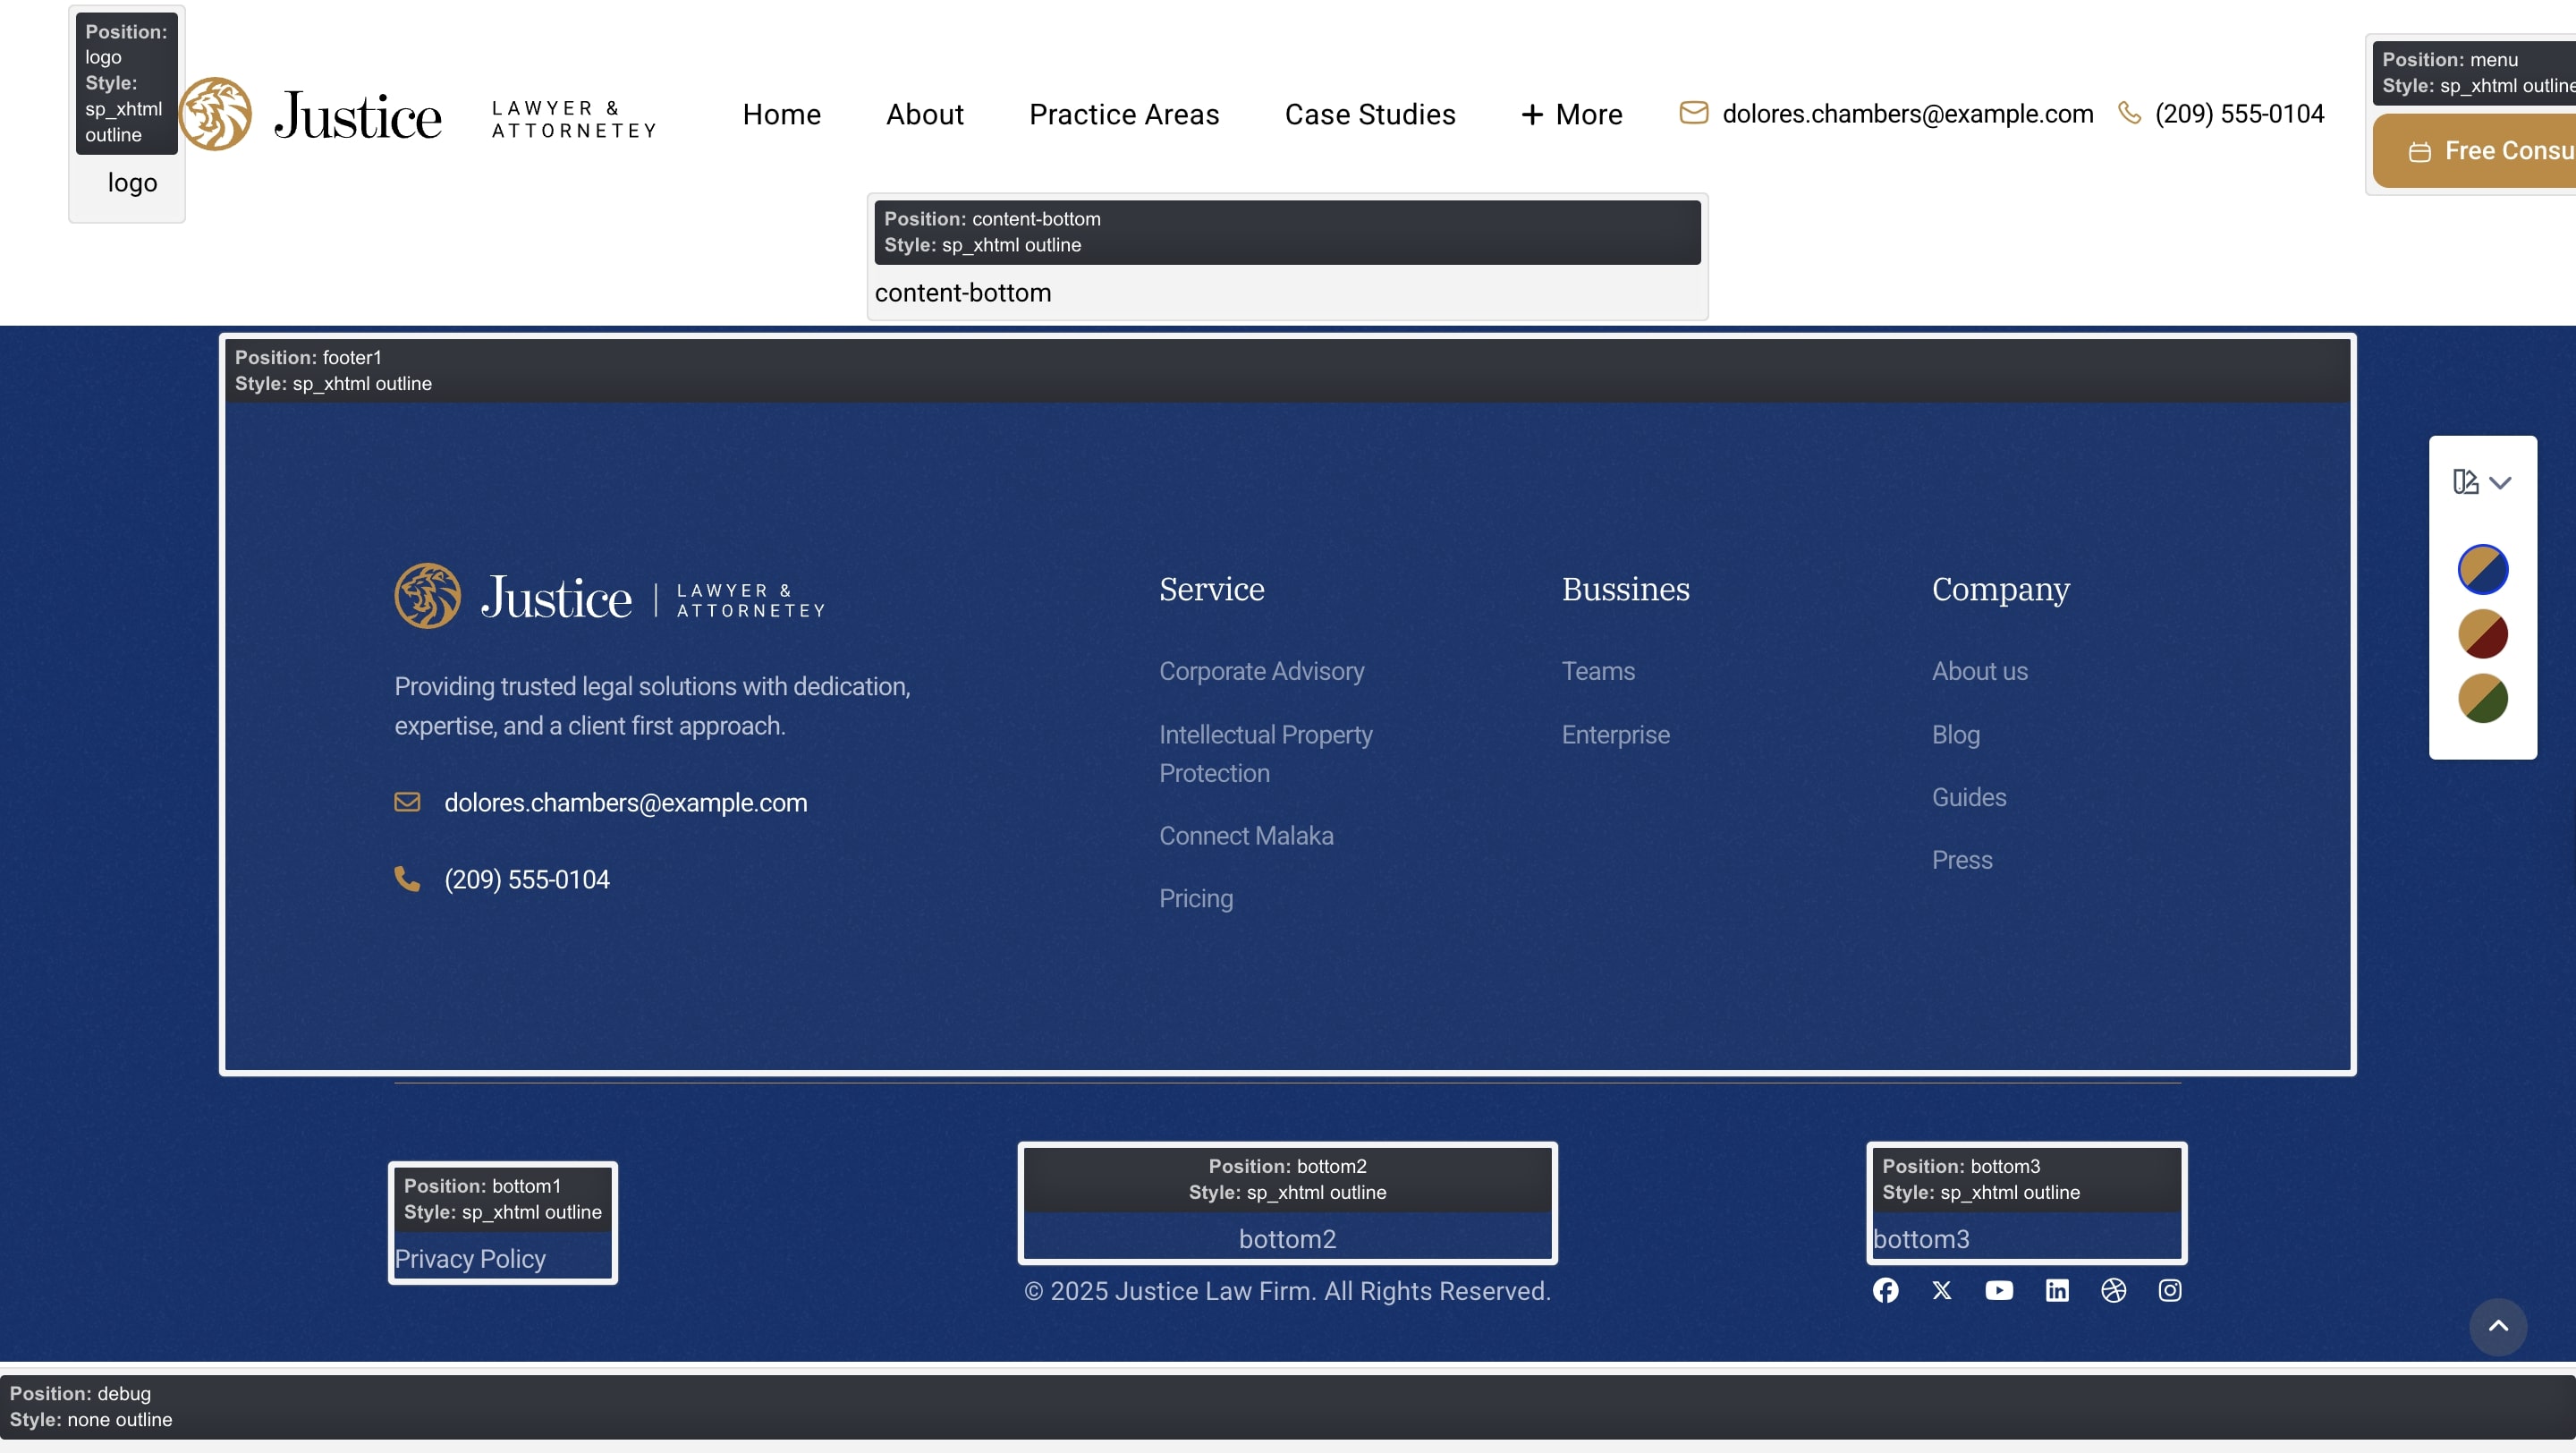The width and height of the screenshot is (2576, 1453).
Task: Click the YouTube social icon
Action: coord(1999,1290)
